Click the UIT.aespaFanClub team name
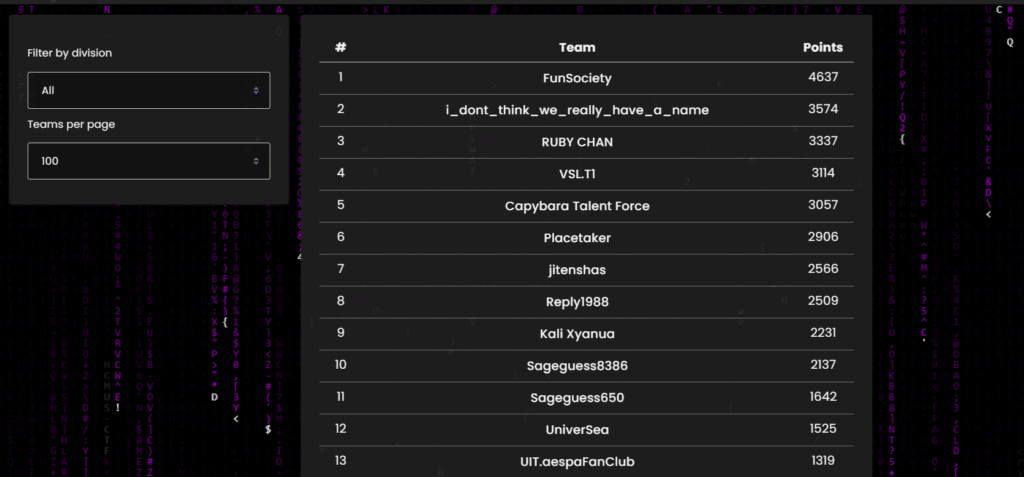This screenshot has width=1024, height=477. coord(577,461)
